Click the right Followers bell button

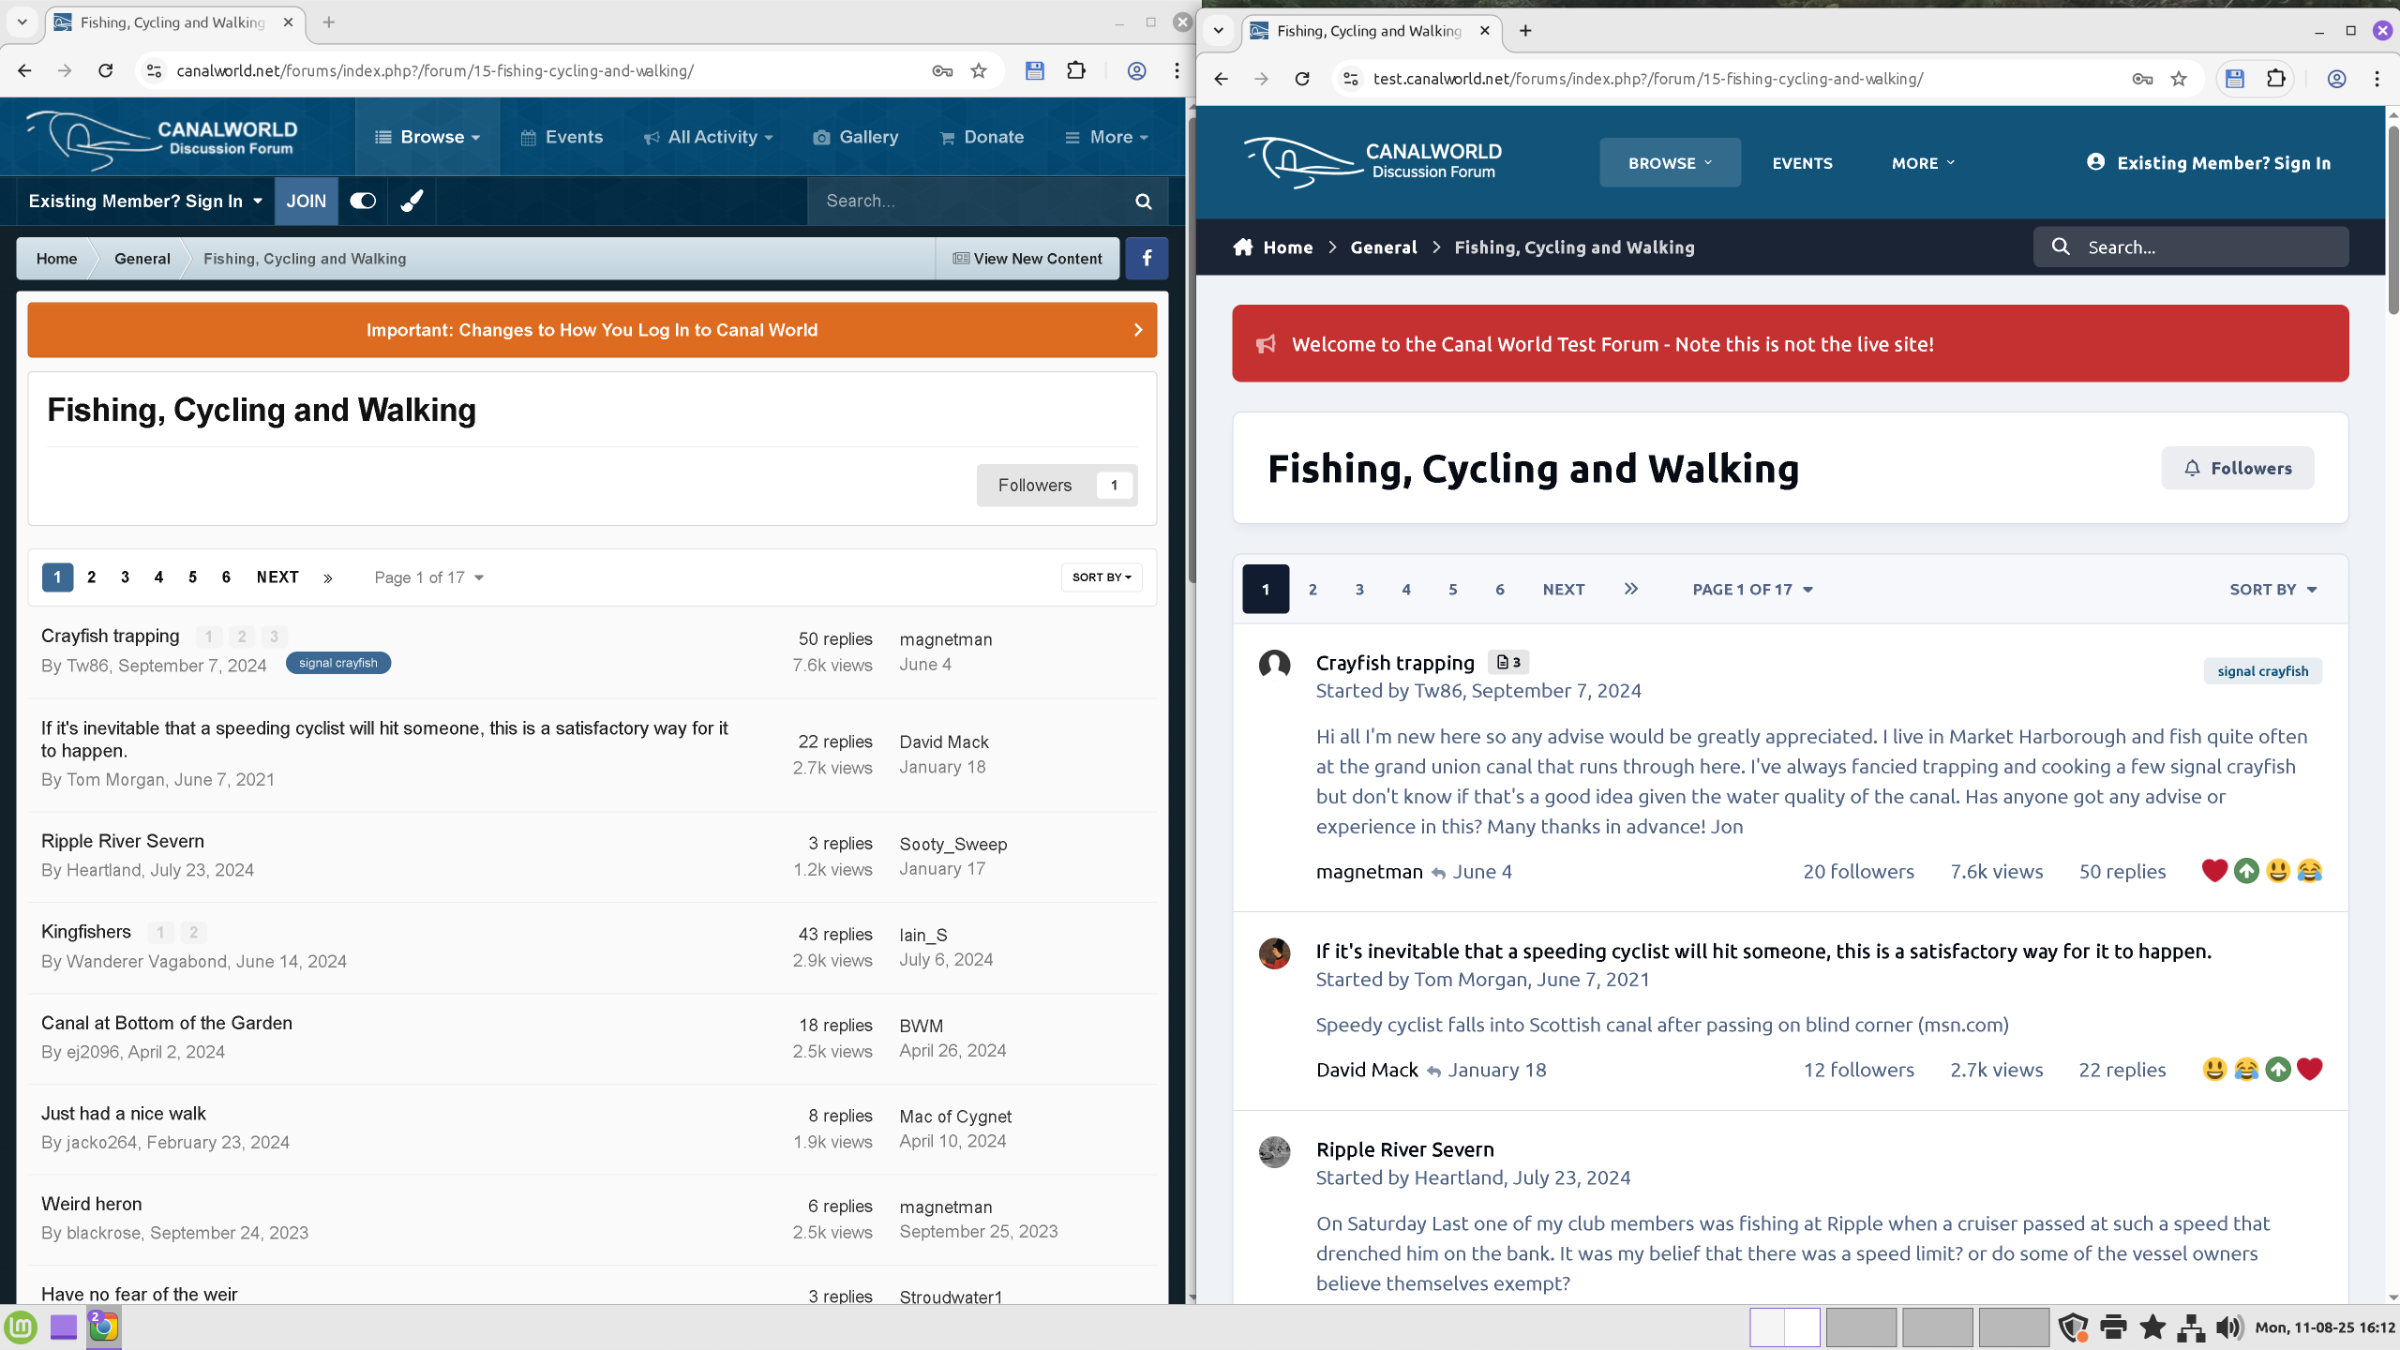pos(2237,468)
